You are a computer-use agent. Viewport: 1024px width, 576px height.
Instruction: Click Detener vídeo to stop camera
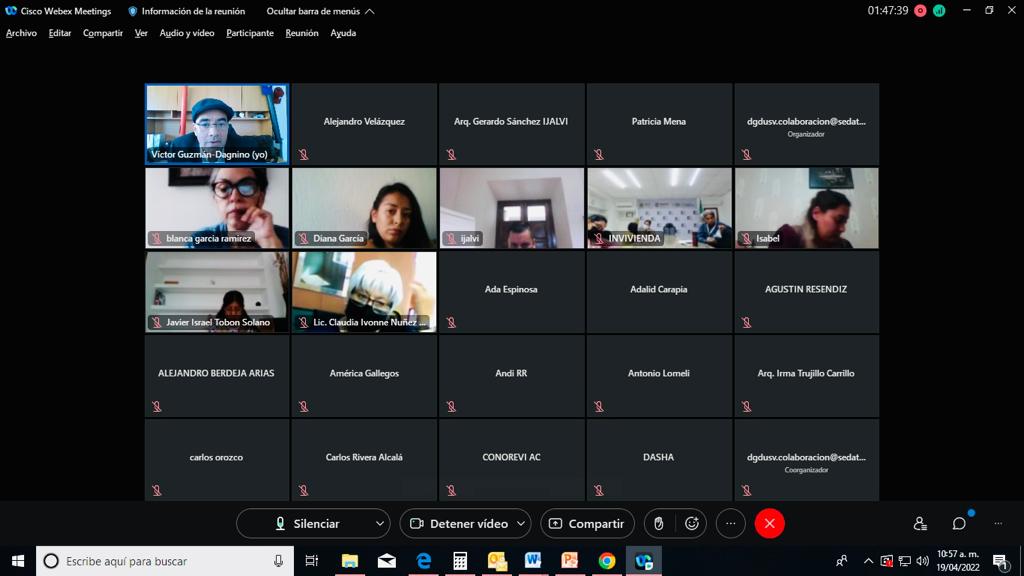pos(458,524)
